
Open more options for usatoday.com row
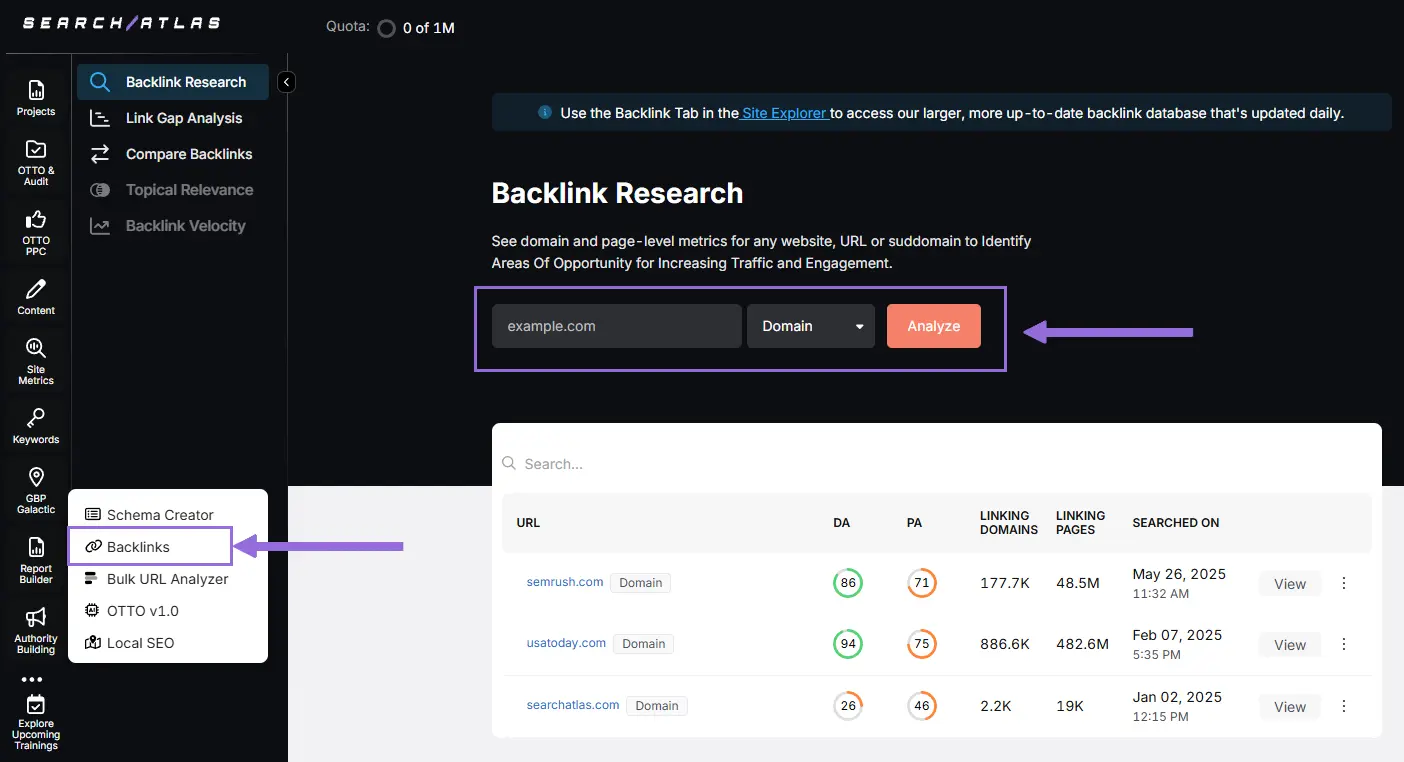point(1344,644)
